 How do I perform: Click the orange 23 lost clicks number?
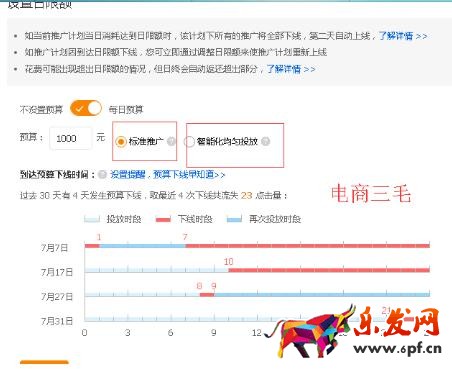[x=246, y=195]
